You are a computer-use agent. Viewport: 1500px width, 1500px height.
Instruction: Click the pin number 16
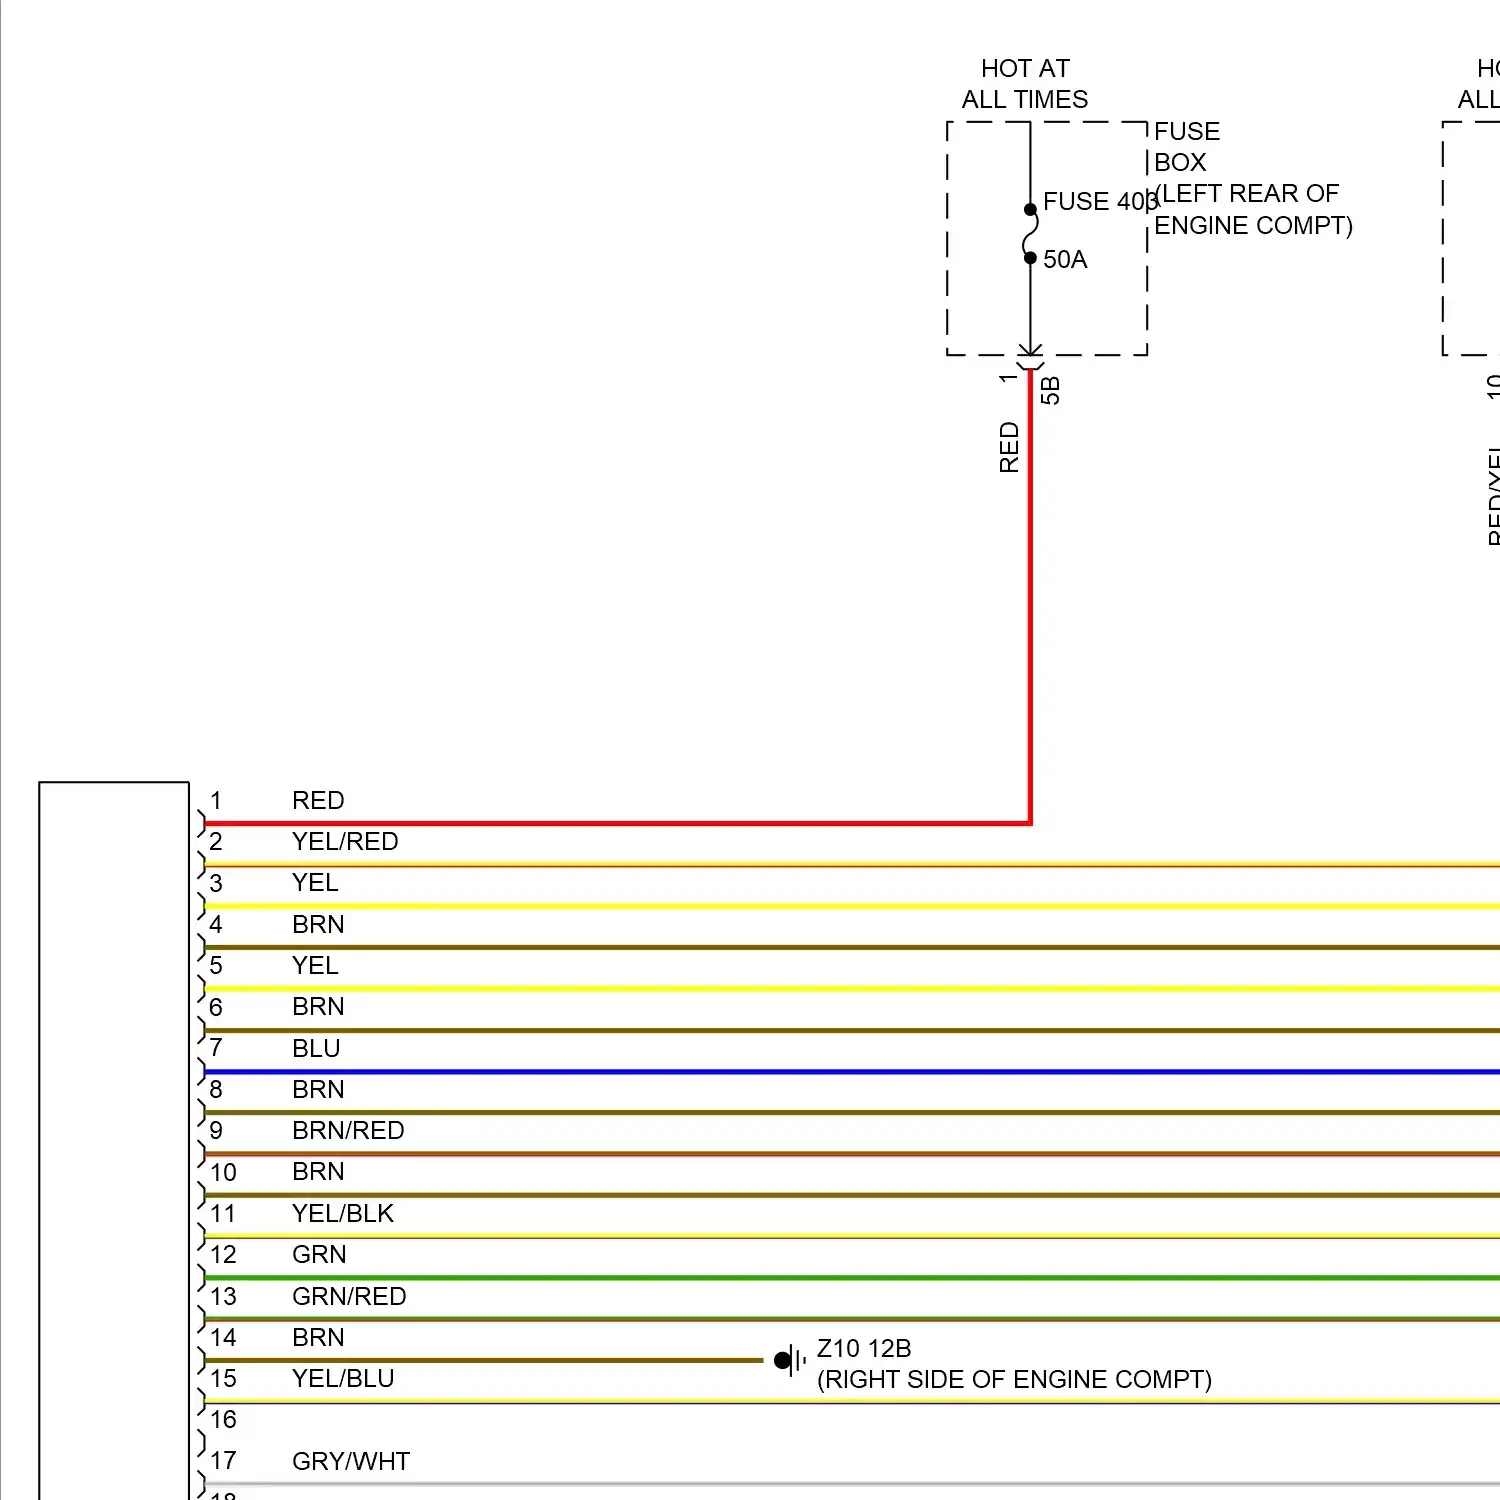[x=223, y=1419]
